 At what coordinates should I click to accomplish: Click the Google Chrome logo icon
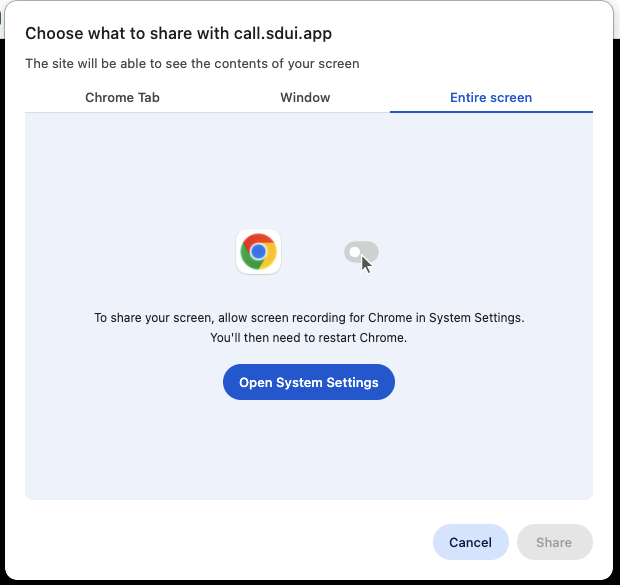[x=258, y=251]
